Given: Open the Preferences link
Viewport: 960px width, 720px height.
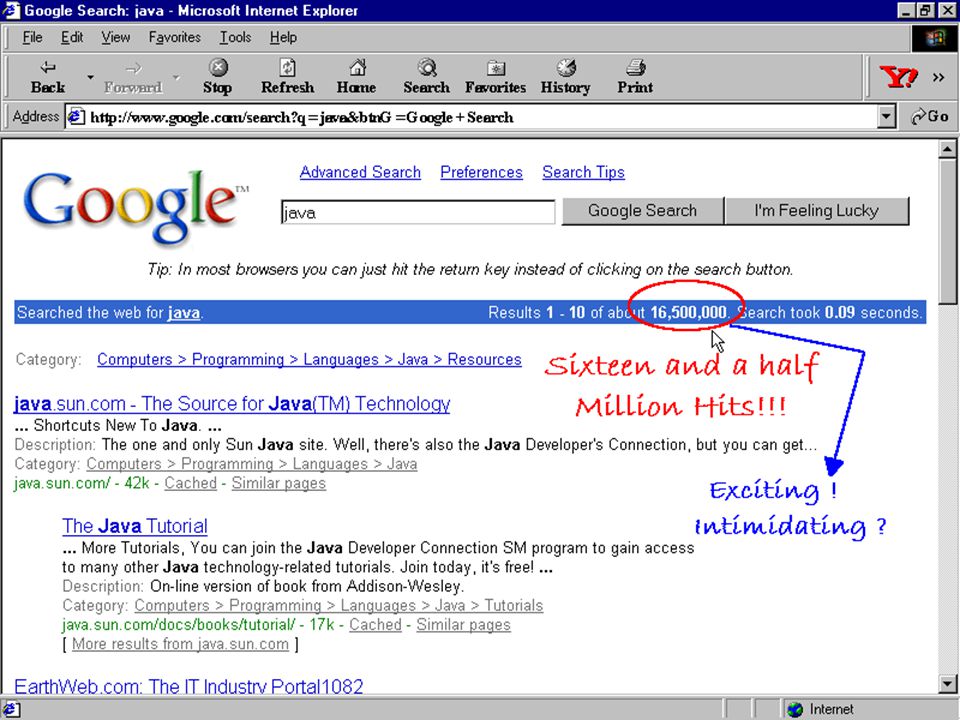Looking at the screenshot, I should point(481,173).
